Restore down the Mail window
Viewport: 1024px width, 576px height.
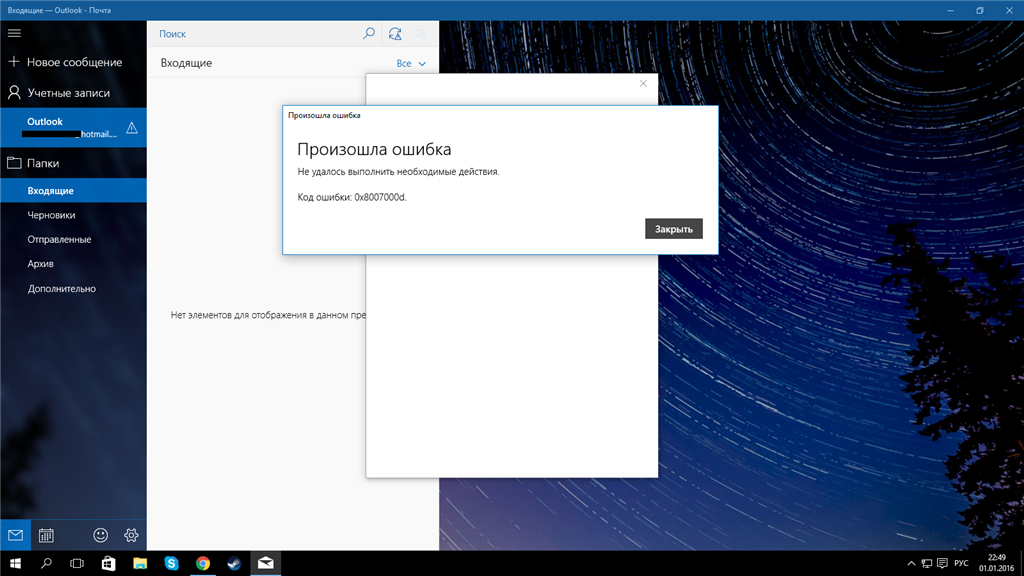(x=980, y=10)
